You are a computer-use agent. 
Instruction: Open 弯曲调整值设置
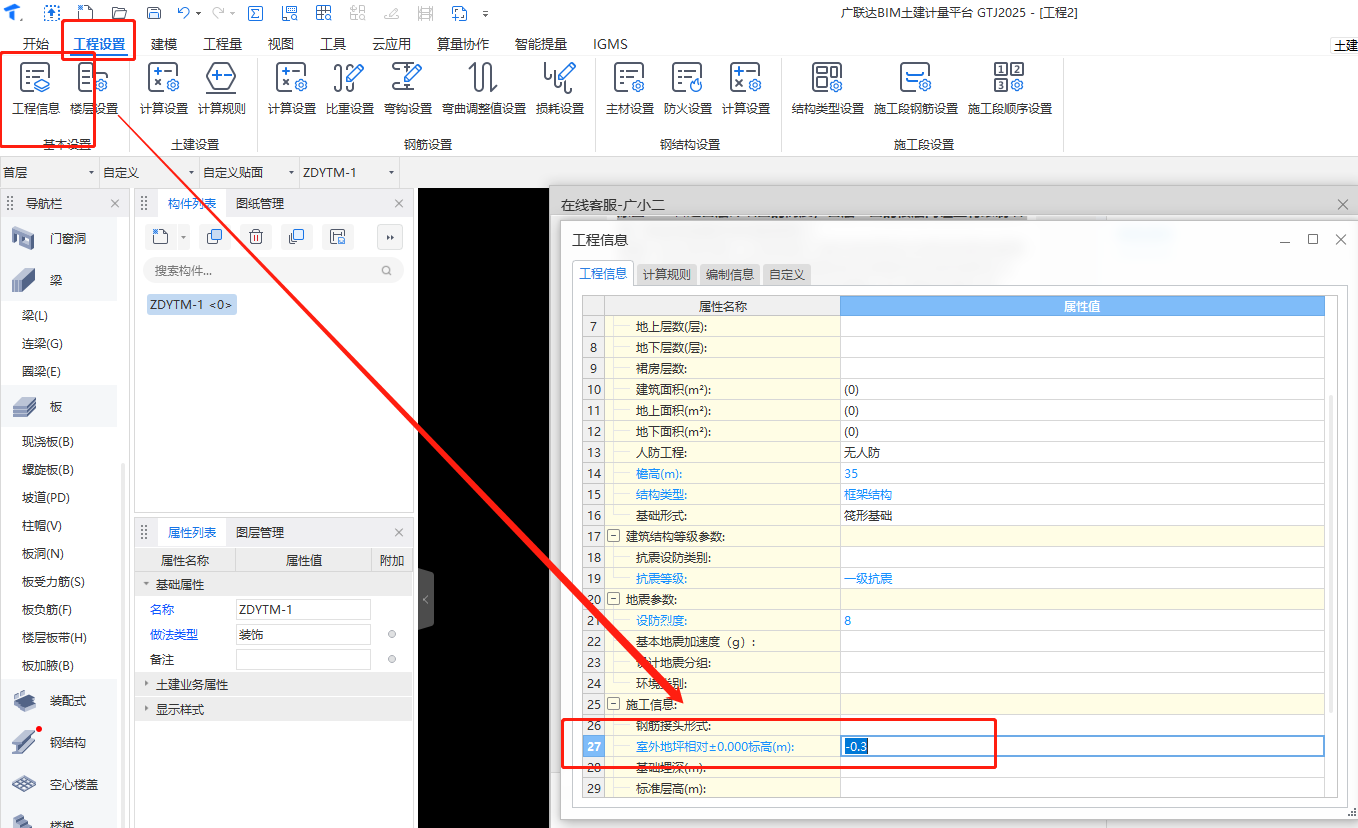484,88
